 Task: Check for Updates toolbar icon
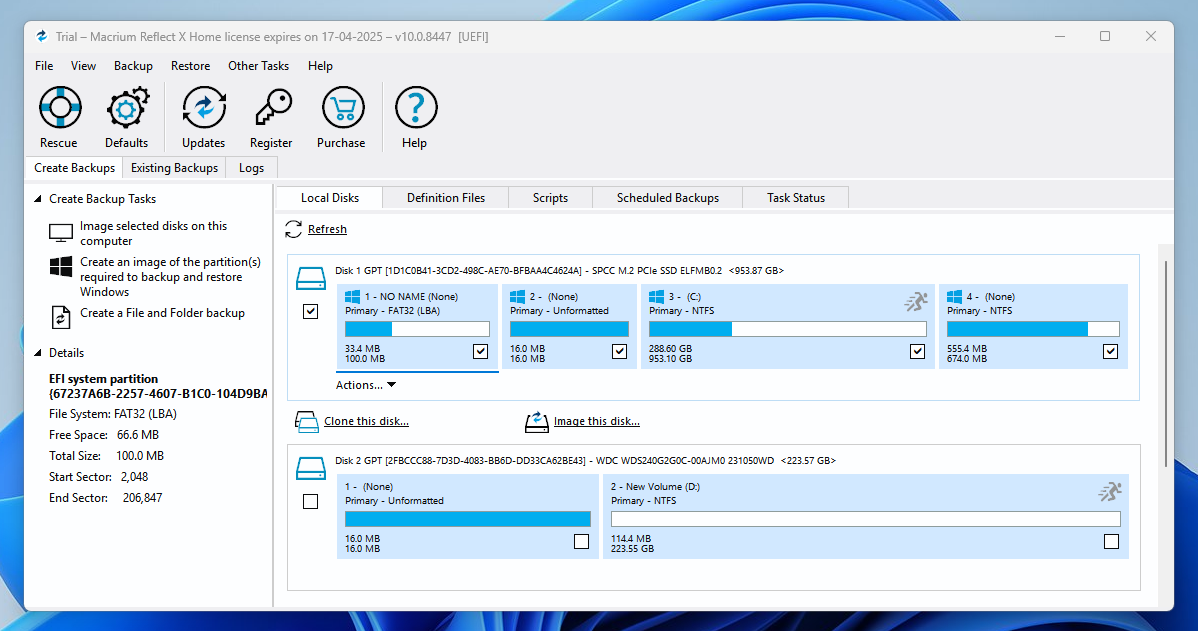click(x=204, y=108)
